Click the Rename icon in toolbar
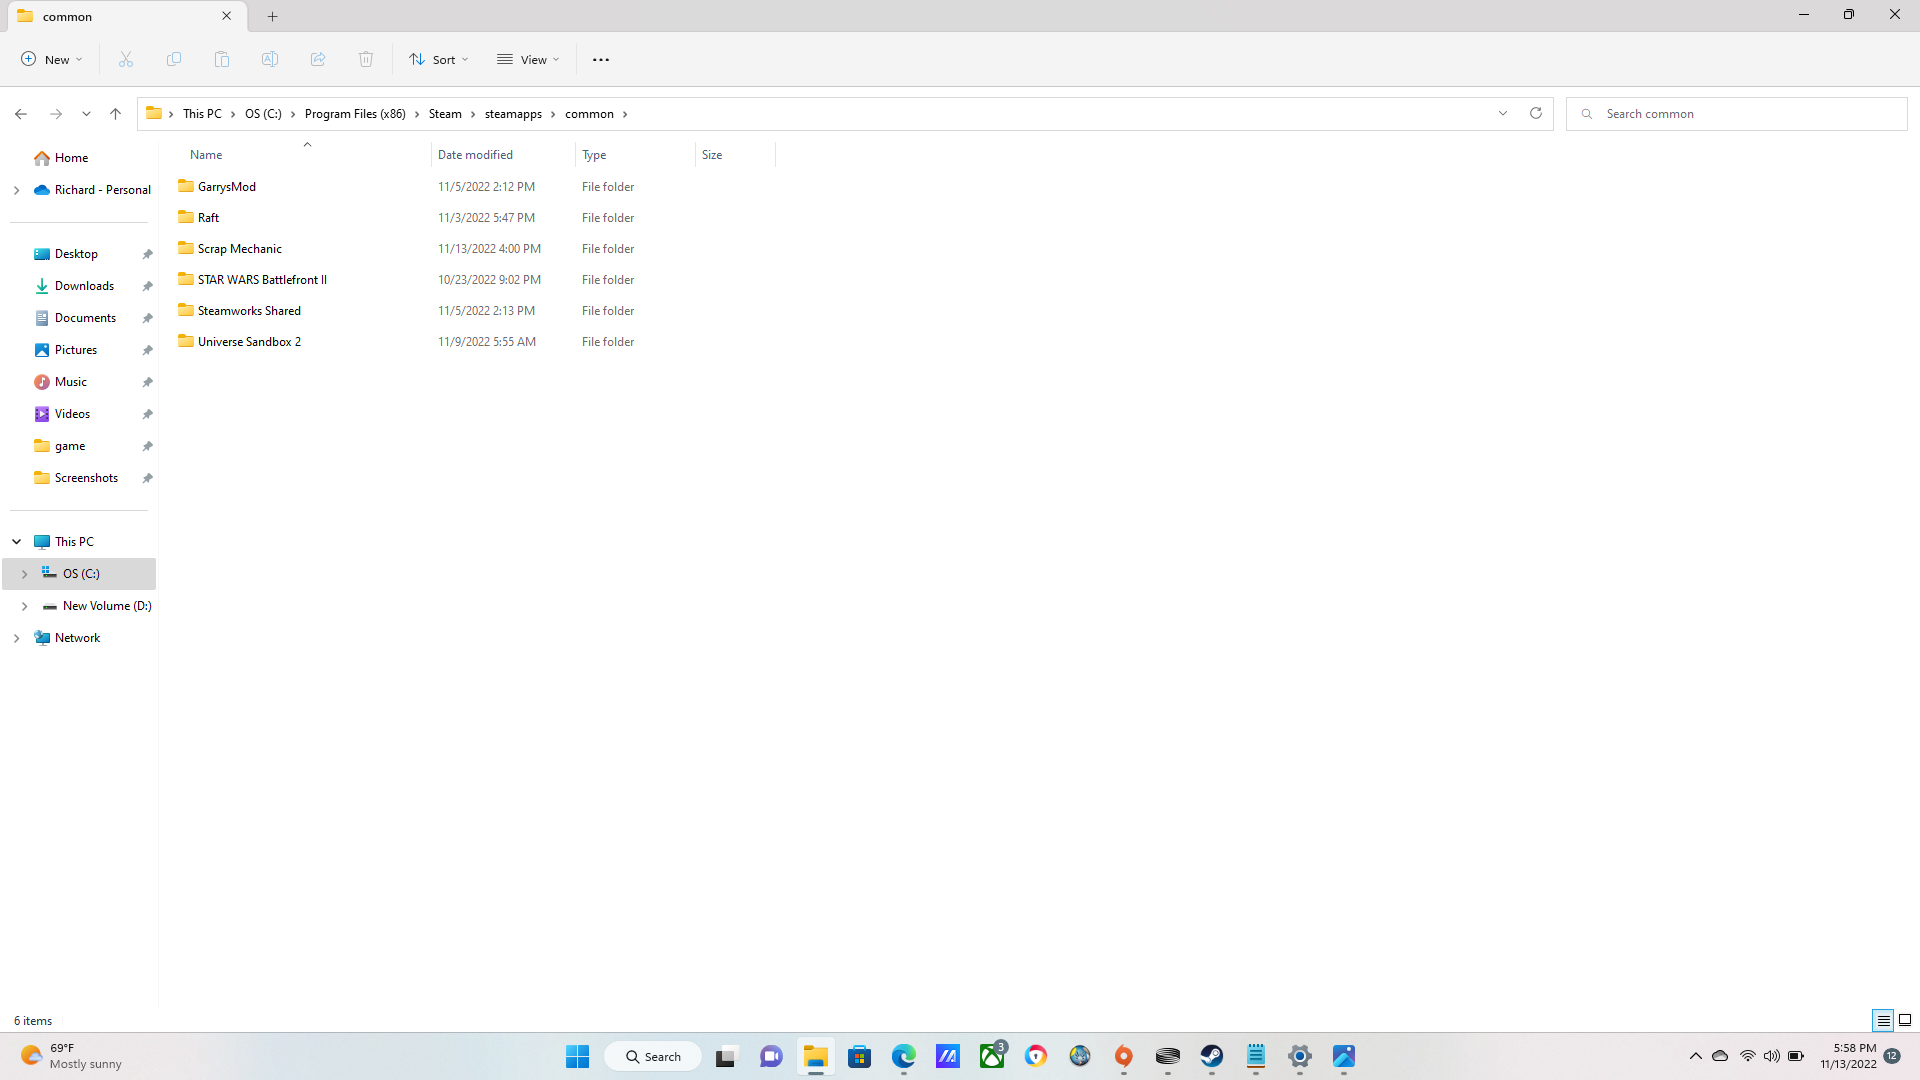 tap(270, 60)
